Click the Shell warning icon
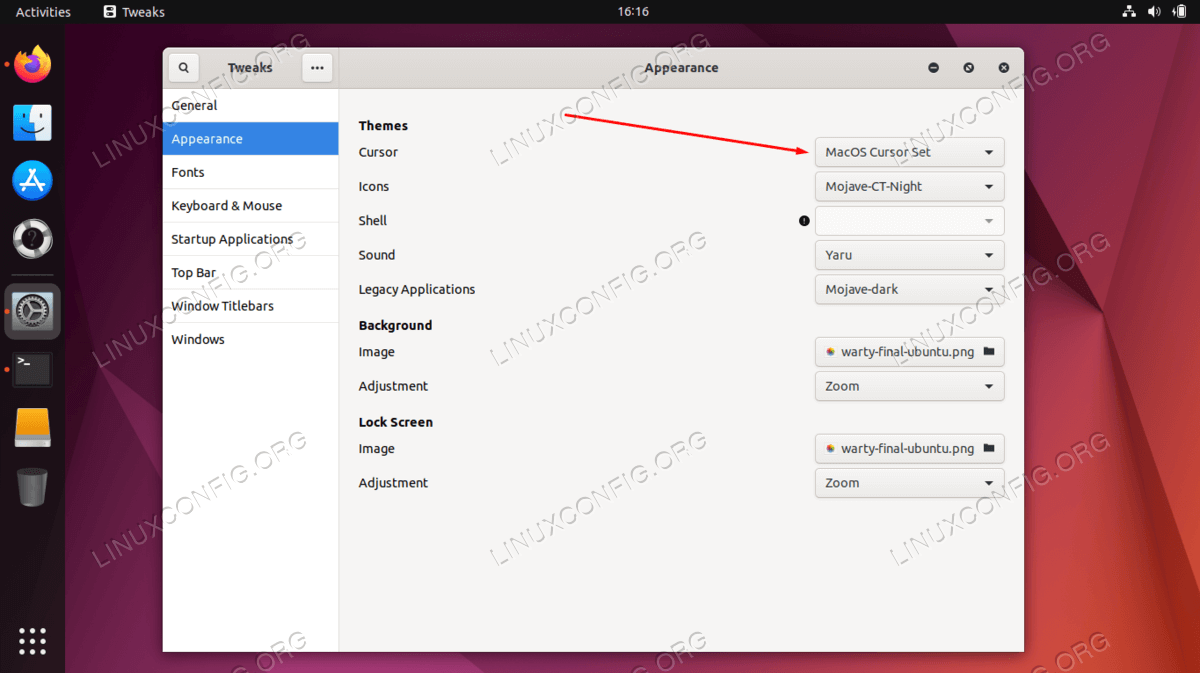The image size is (1200, 673). coord(804,221)
